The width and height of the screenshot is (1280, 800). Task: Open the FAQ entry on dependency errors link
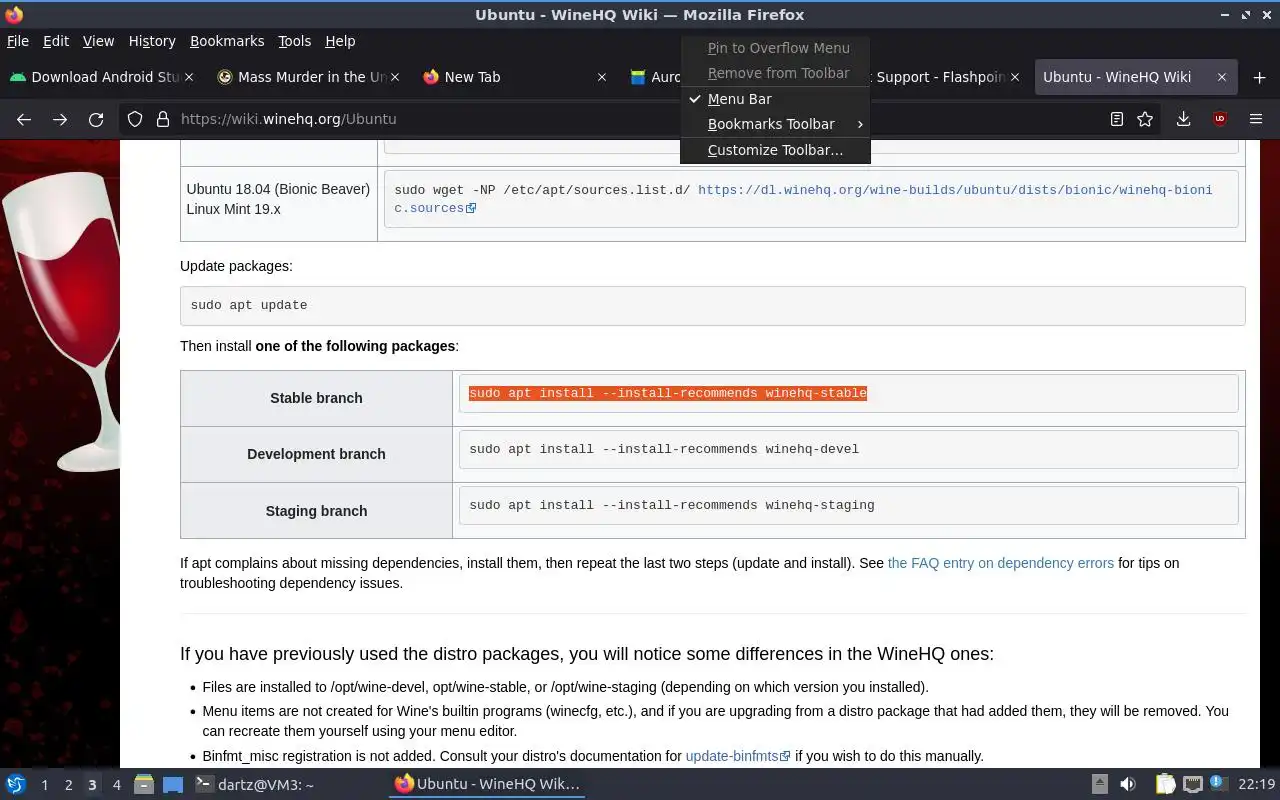coord(1000,563)
